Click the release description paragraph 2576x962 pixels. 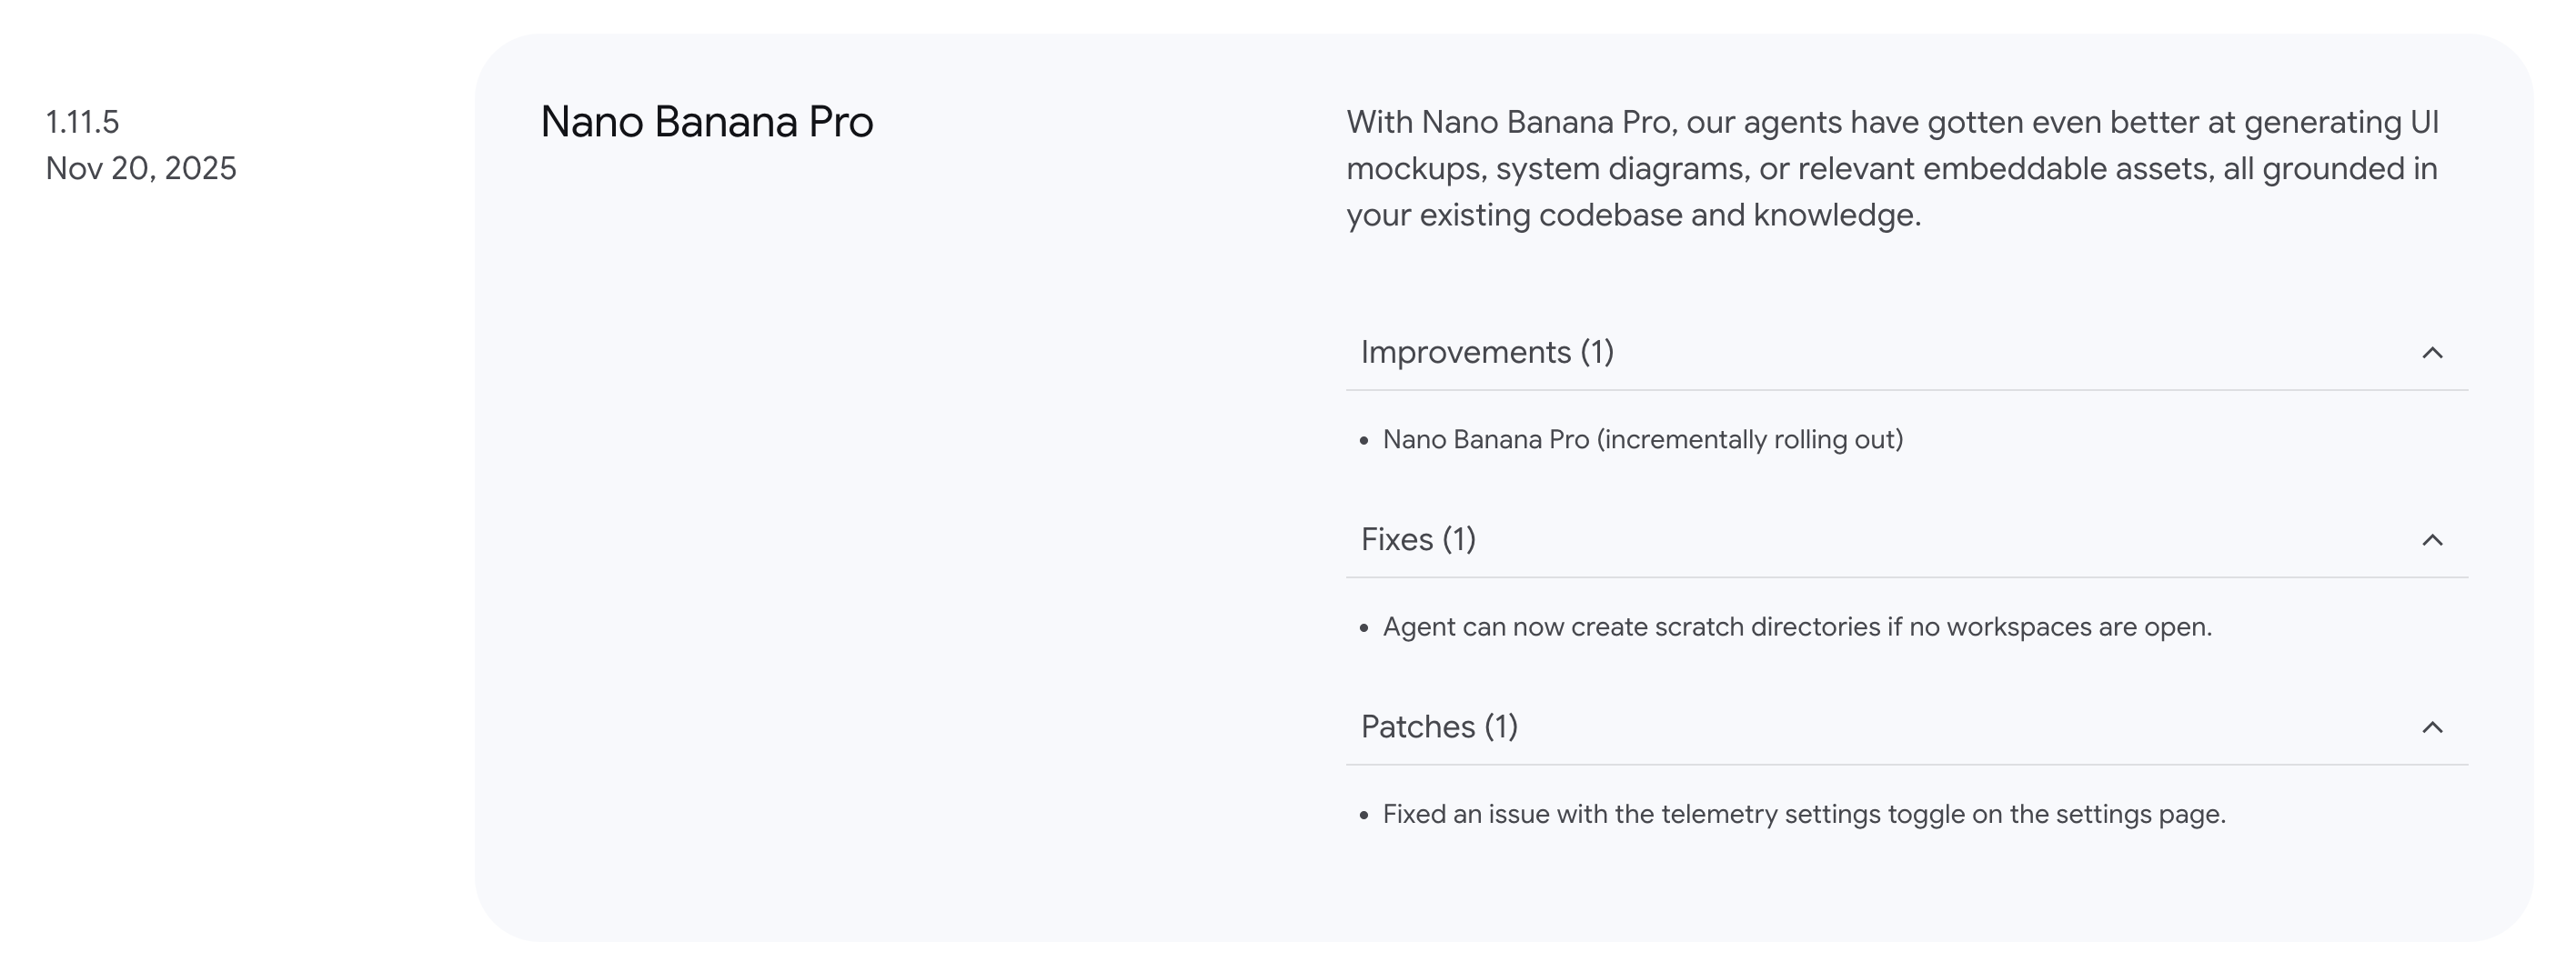[x=1892, y=168]
